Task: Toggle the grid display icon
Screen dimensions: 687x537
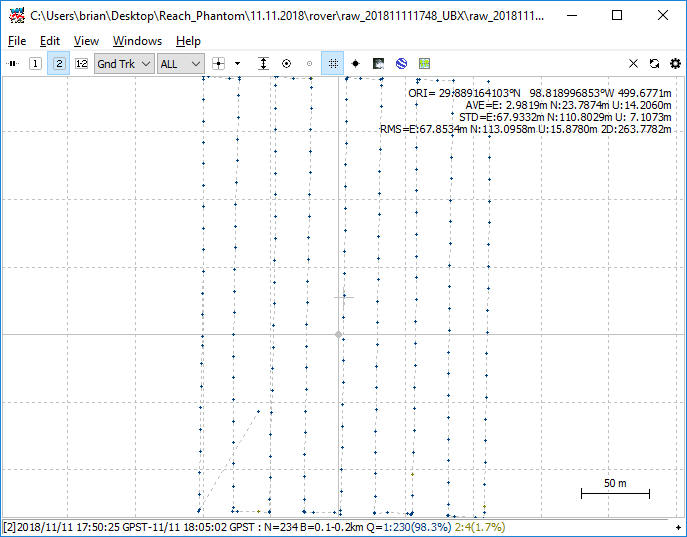Action: (332, 63)
